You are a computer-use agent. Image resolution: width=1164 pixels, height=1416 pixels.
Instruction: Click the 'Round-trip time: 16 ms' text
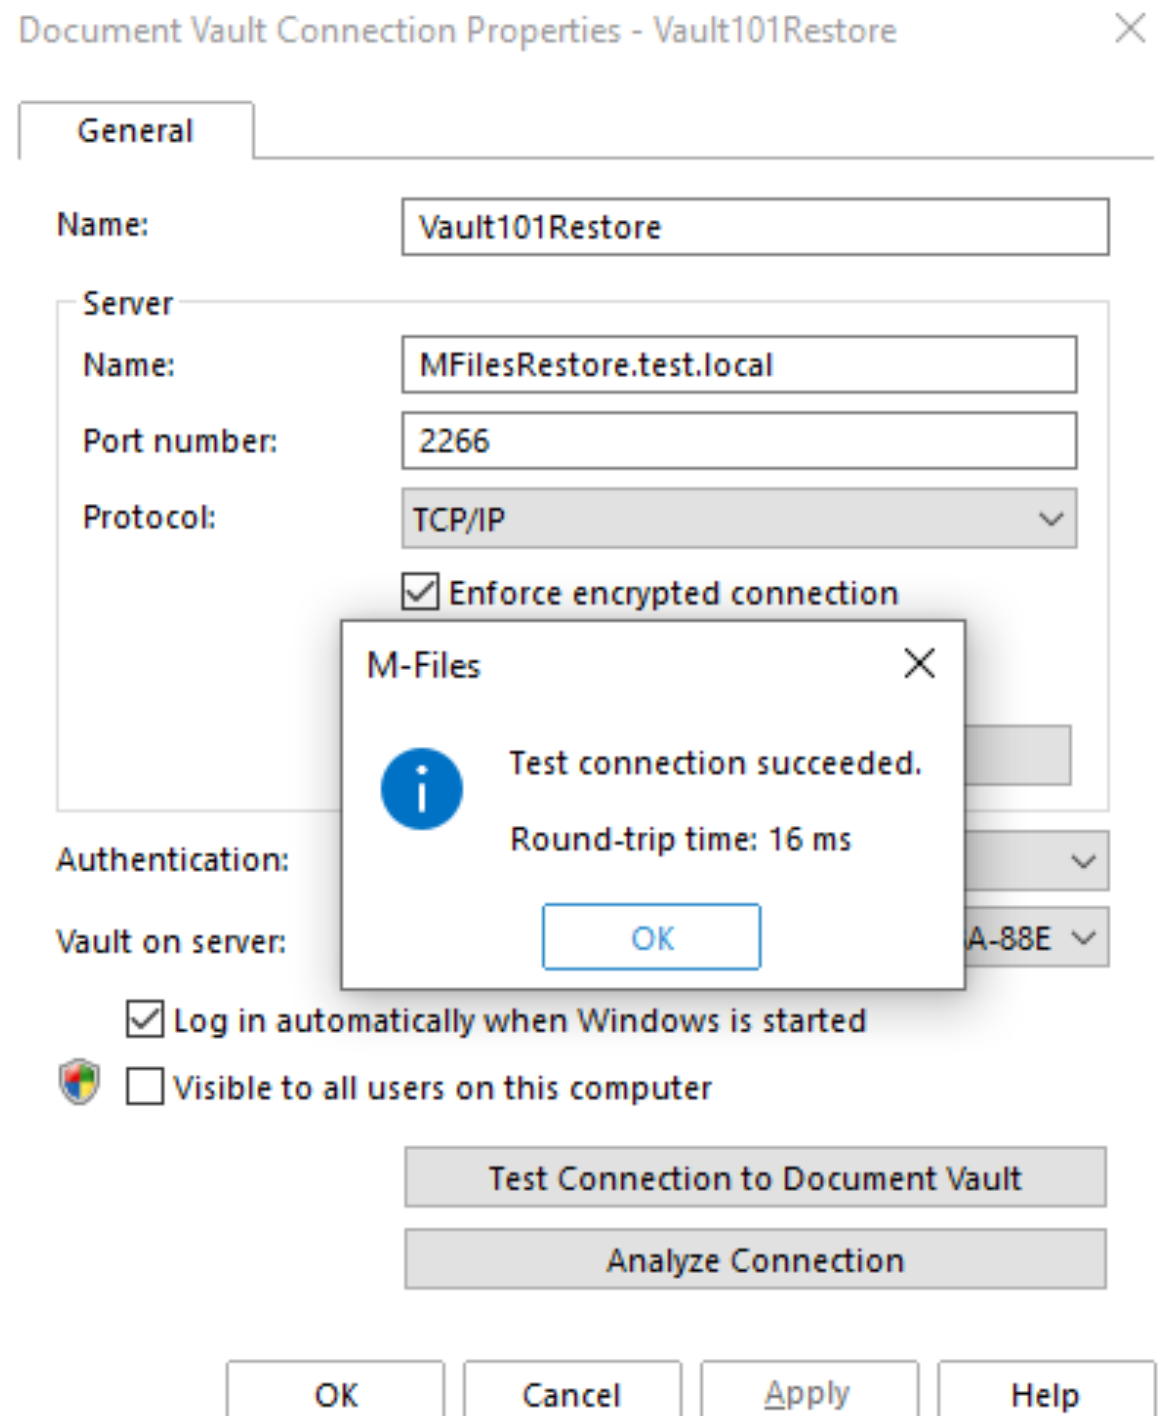click(680, 838)
